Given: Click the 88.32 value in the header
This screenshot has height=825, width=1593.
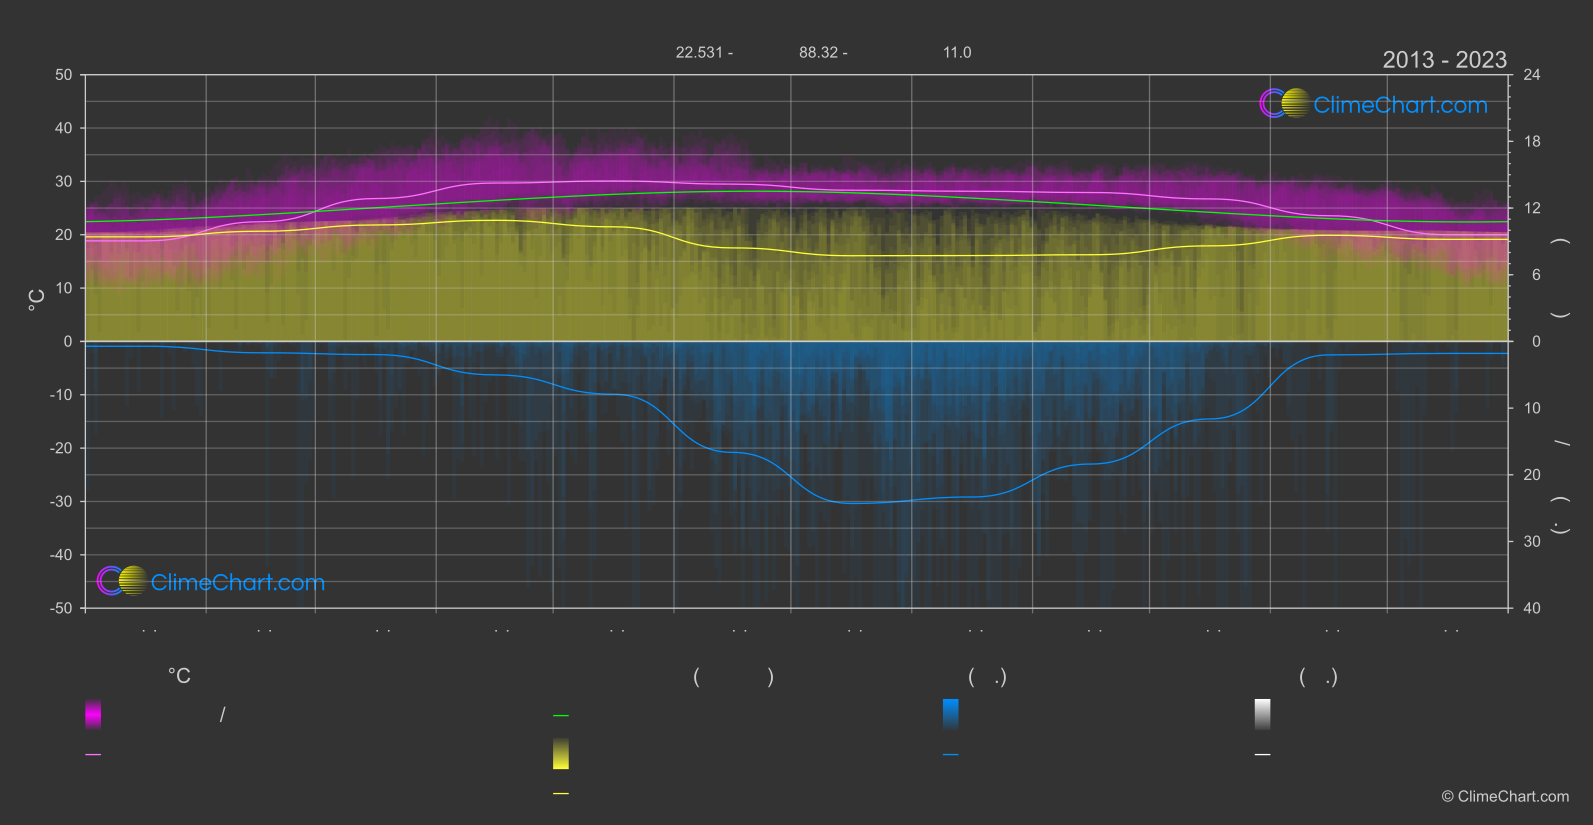Looking at the screenshot, I should (818, 52).
